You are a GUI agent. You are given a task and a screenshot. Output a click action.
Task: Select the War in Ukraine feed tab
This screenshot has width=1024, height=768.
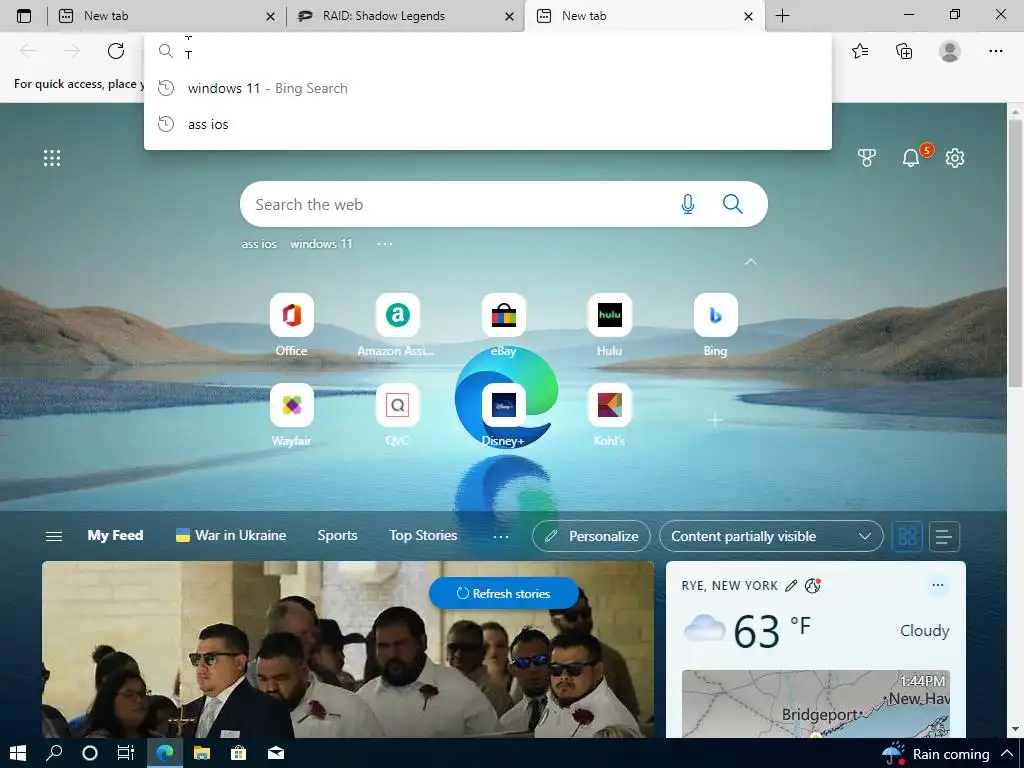click(x=231, y=536)
